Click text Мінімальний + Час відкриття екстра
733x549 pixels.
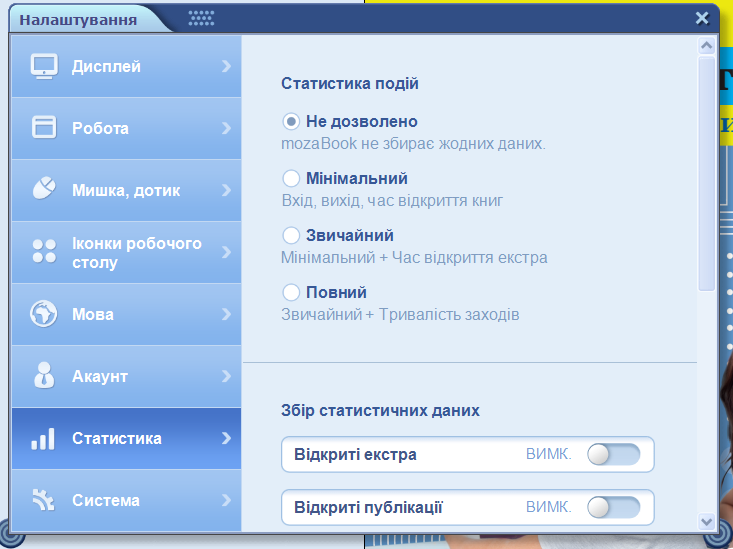click(x=414, y=258)
